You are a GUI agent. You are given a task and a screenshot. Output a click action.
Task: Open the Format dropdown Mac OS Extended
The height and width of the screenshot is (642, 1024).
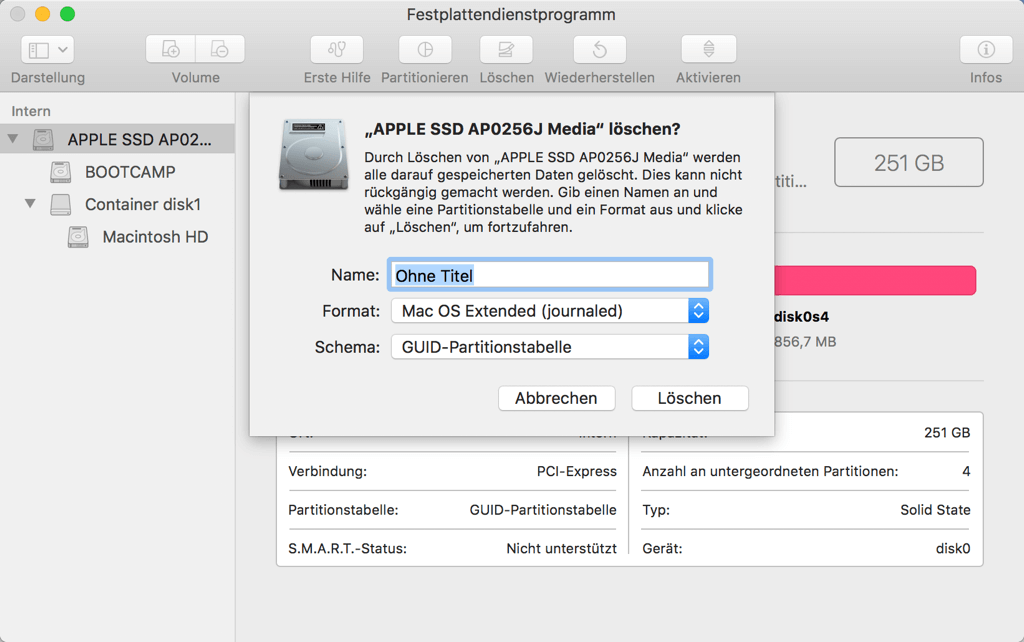tap(549, 311)
